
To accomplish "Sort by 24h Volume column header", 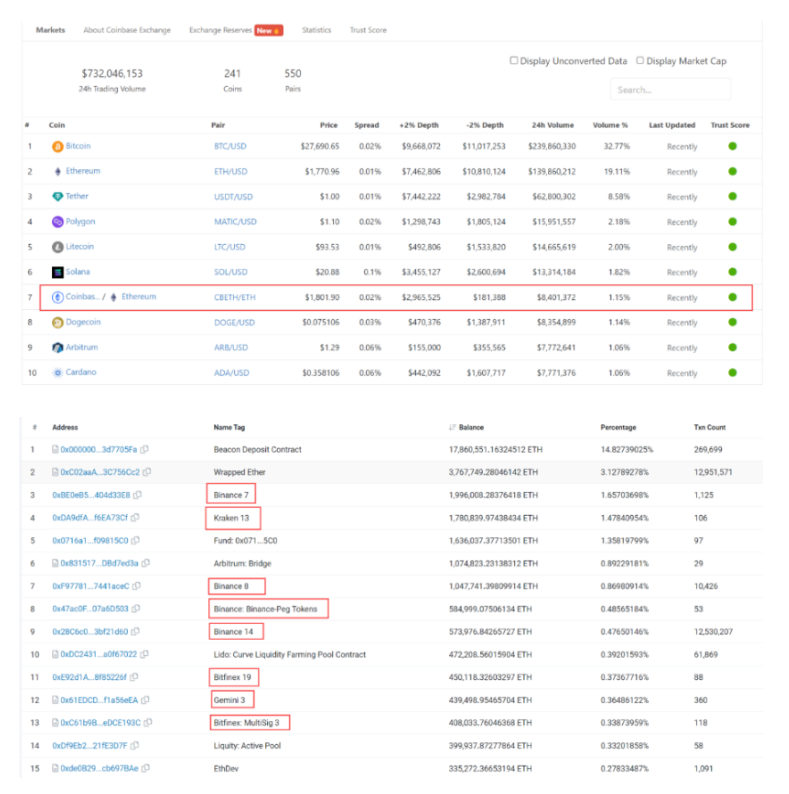I will [553, 125].
